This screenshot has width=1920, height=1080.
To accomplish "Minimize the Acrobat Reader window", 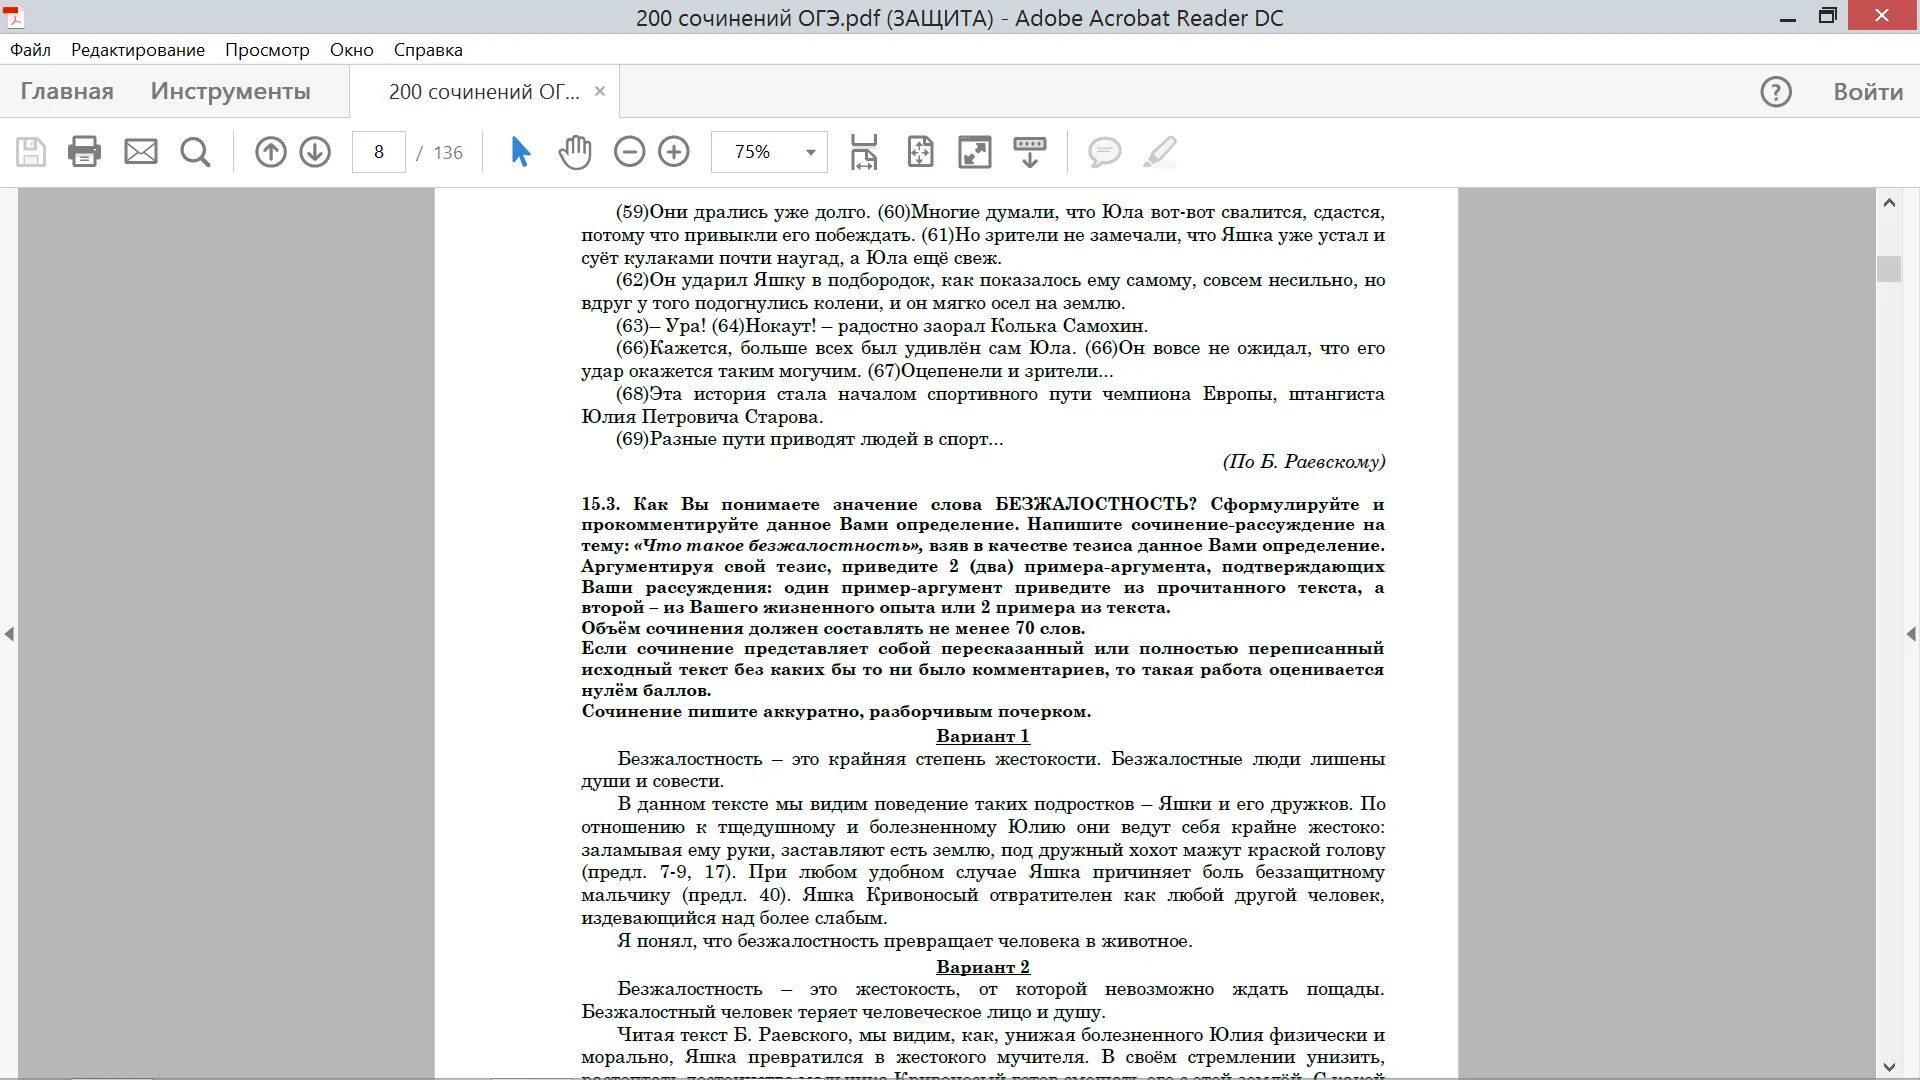I will point(1788,17).
